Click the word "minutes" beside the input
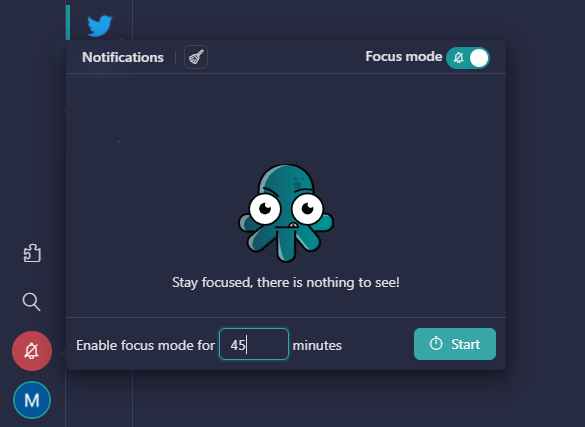Screen dimensions: 585x427 (317, 345)
